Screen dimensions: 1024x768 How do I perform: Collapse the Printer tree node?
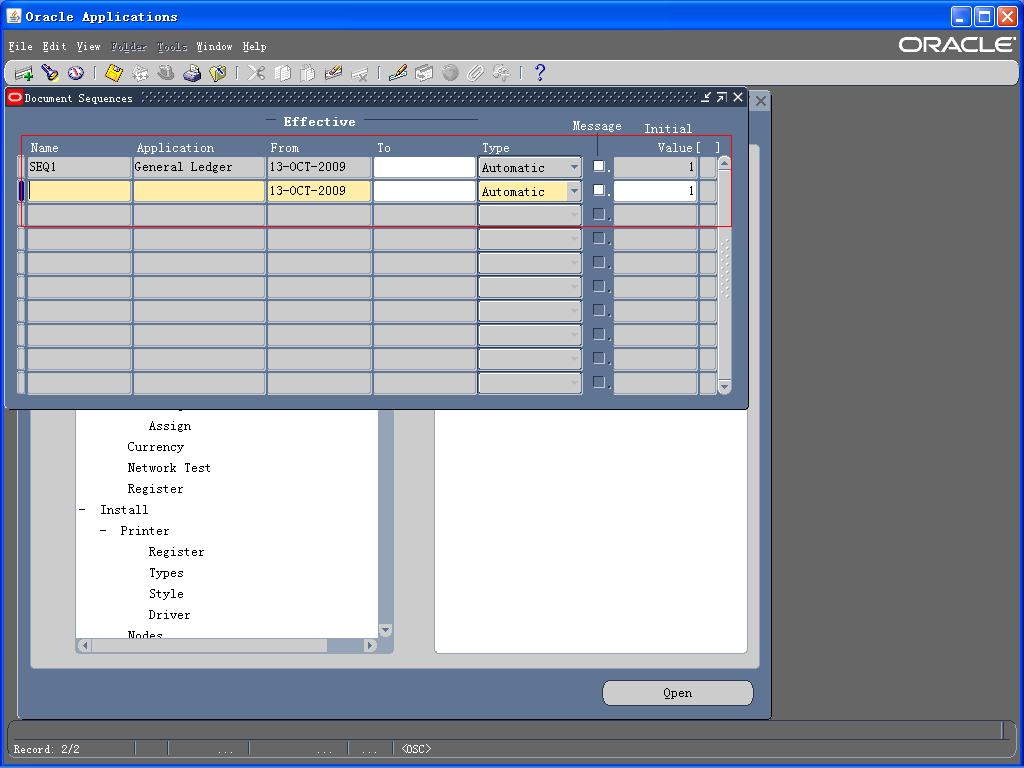point(103,530)
